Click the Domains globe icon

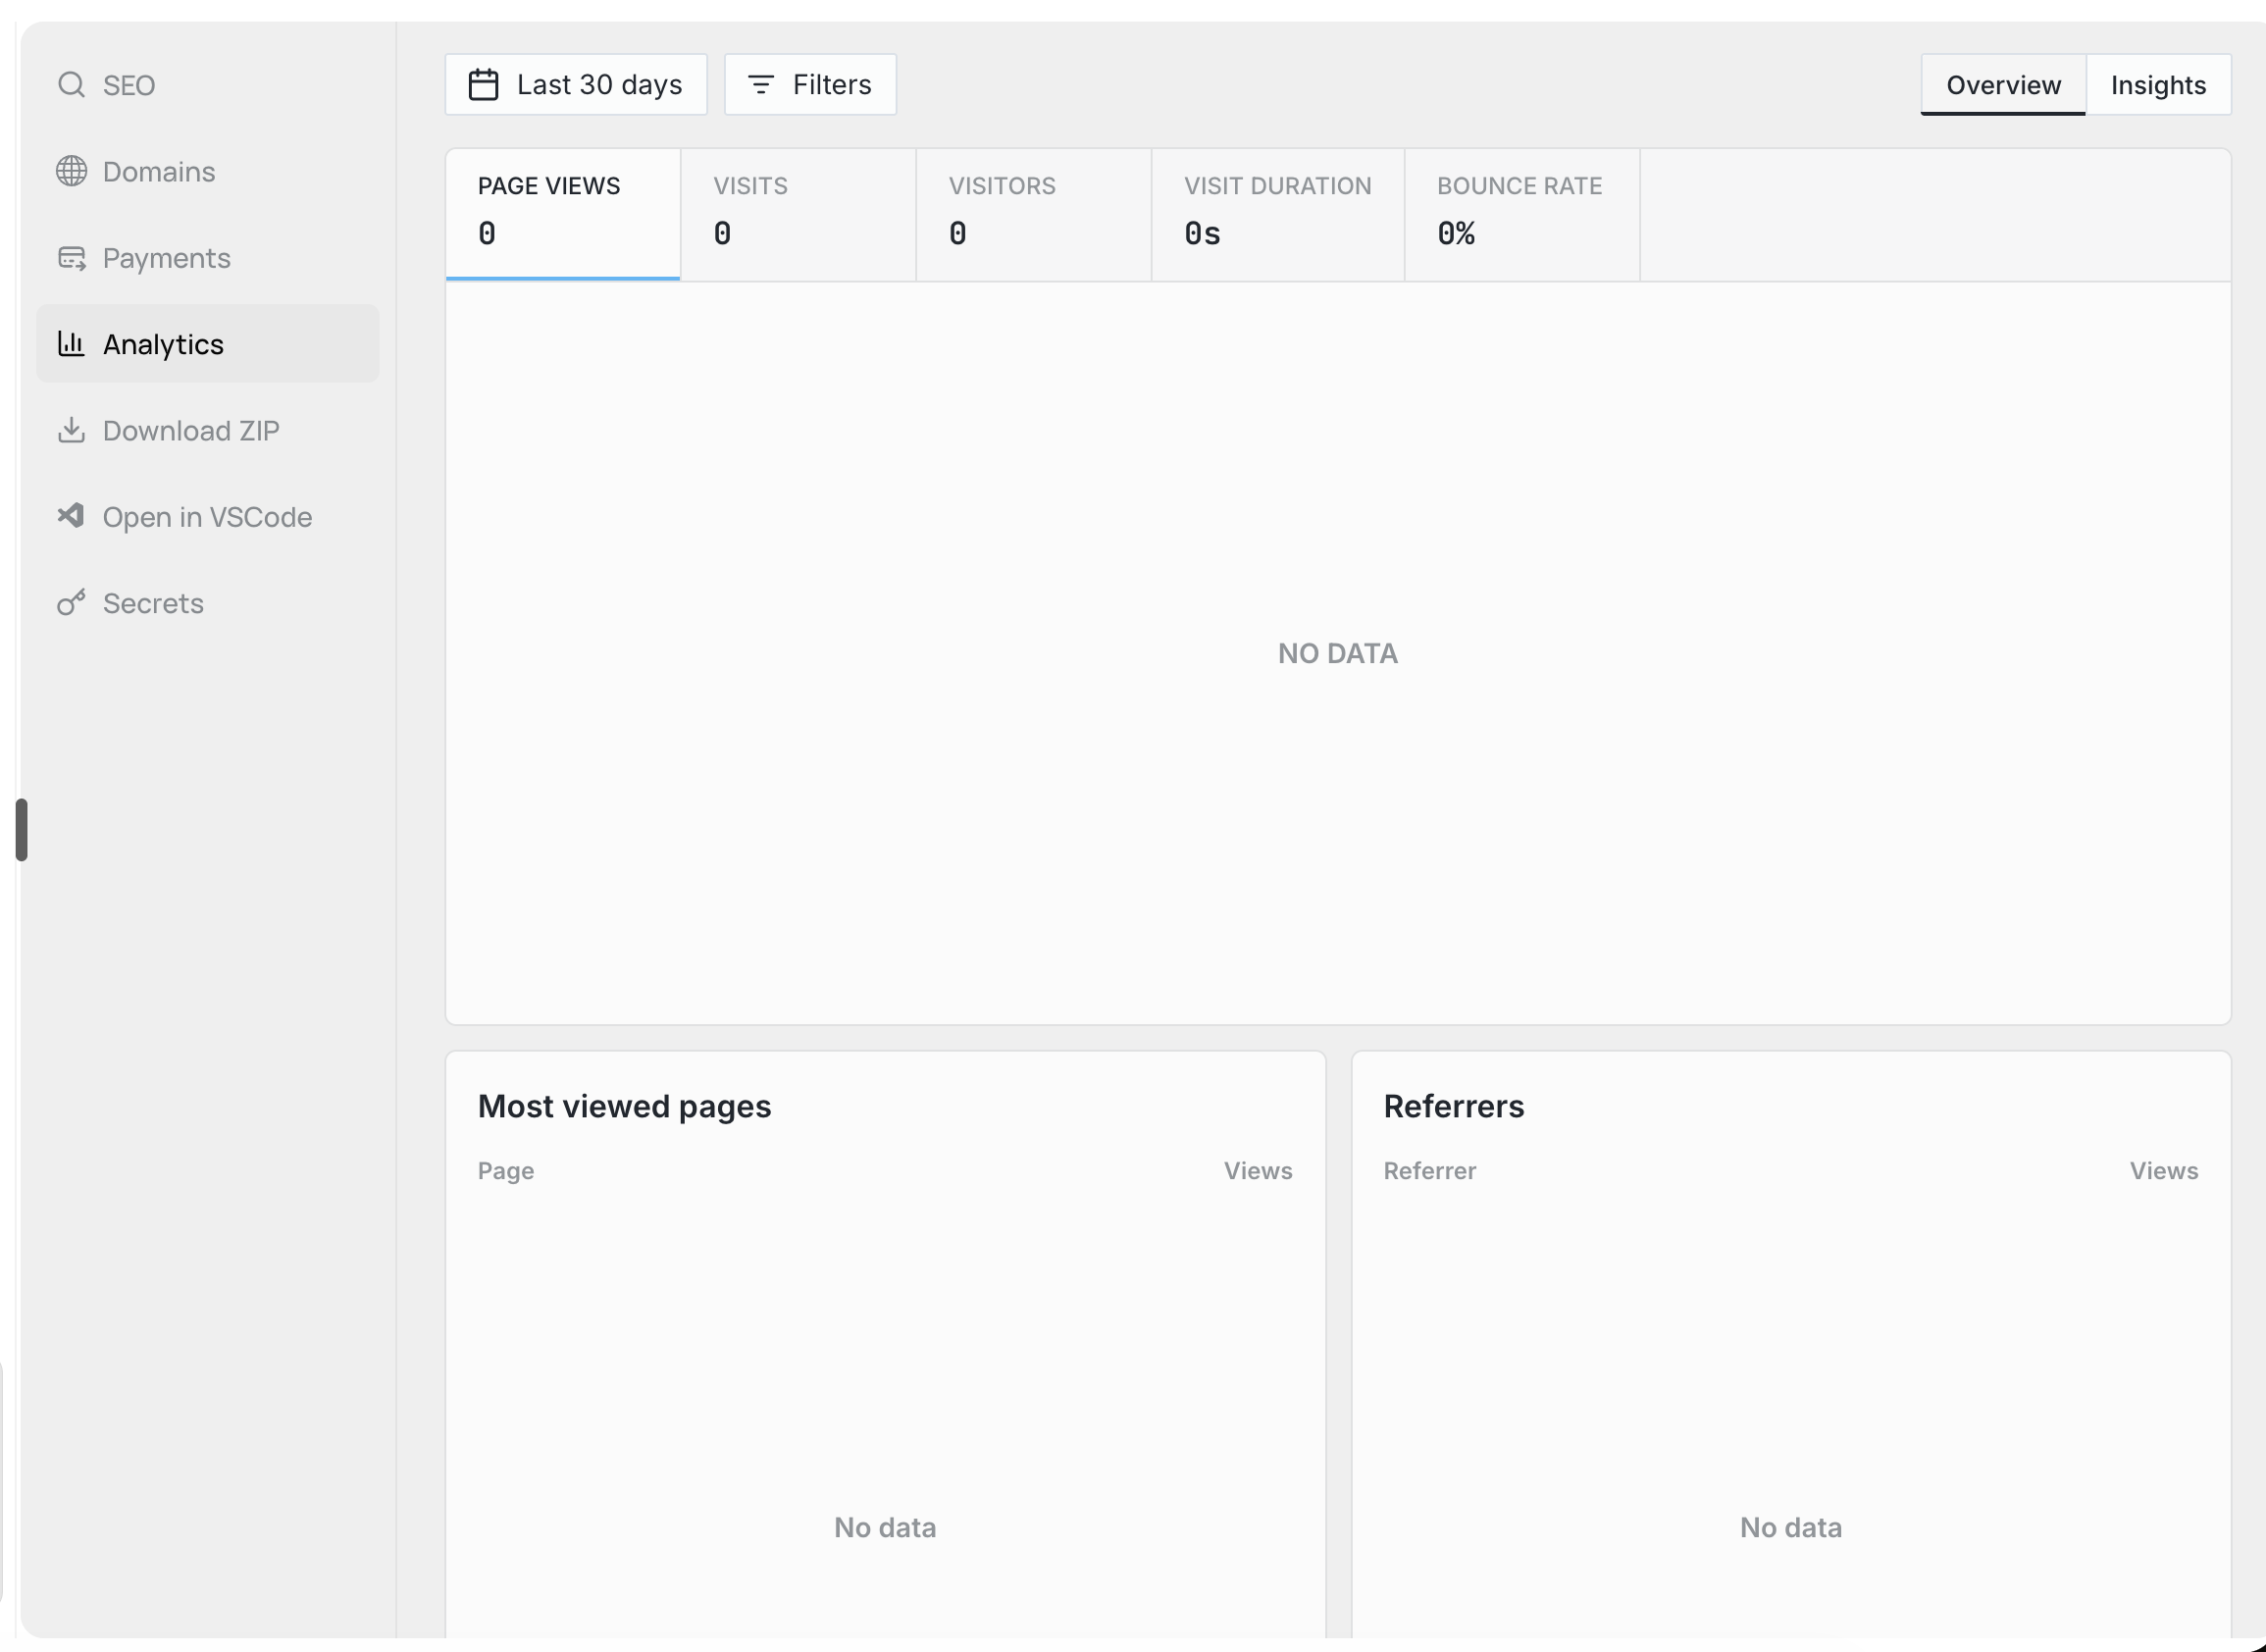[x=71, y=171]
